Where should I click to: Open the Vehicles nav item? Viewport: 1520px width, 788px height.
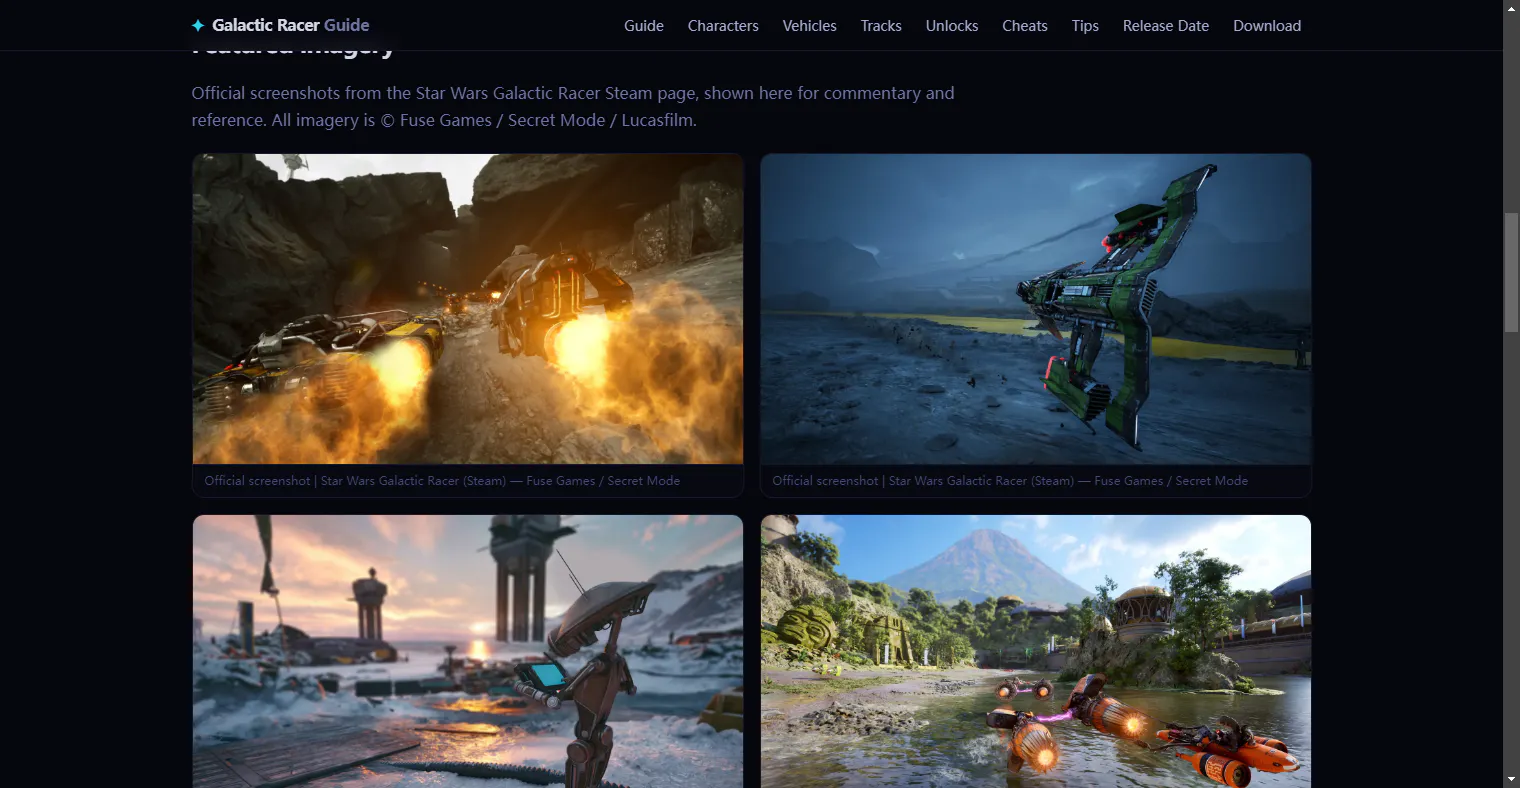tap(809, 26)
